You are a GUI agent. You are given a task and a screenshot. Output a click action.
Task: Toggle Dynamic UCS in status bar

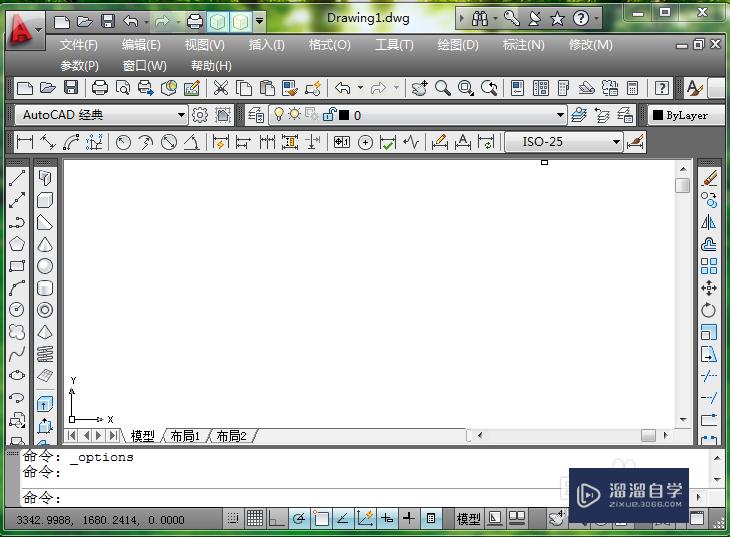click(x=365, y=518)
